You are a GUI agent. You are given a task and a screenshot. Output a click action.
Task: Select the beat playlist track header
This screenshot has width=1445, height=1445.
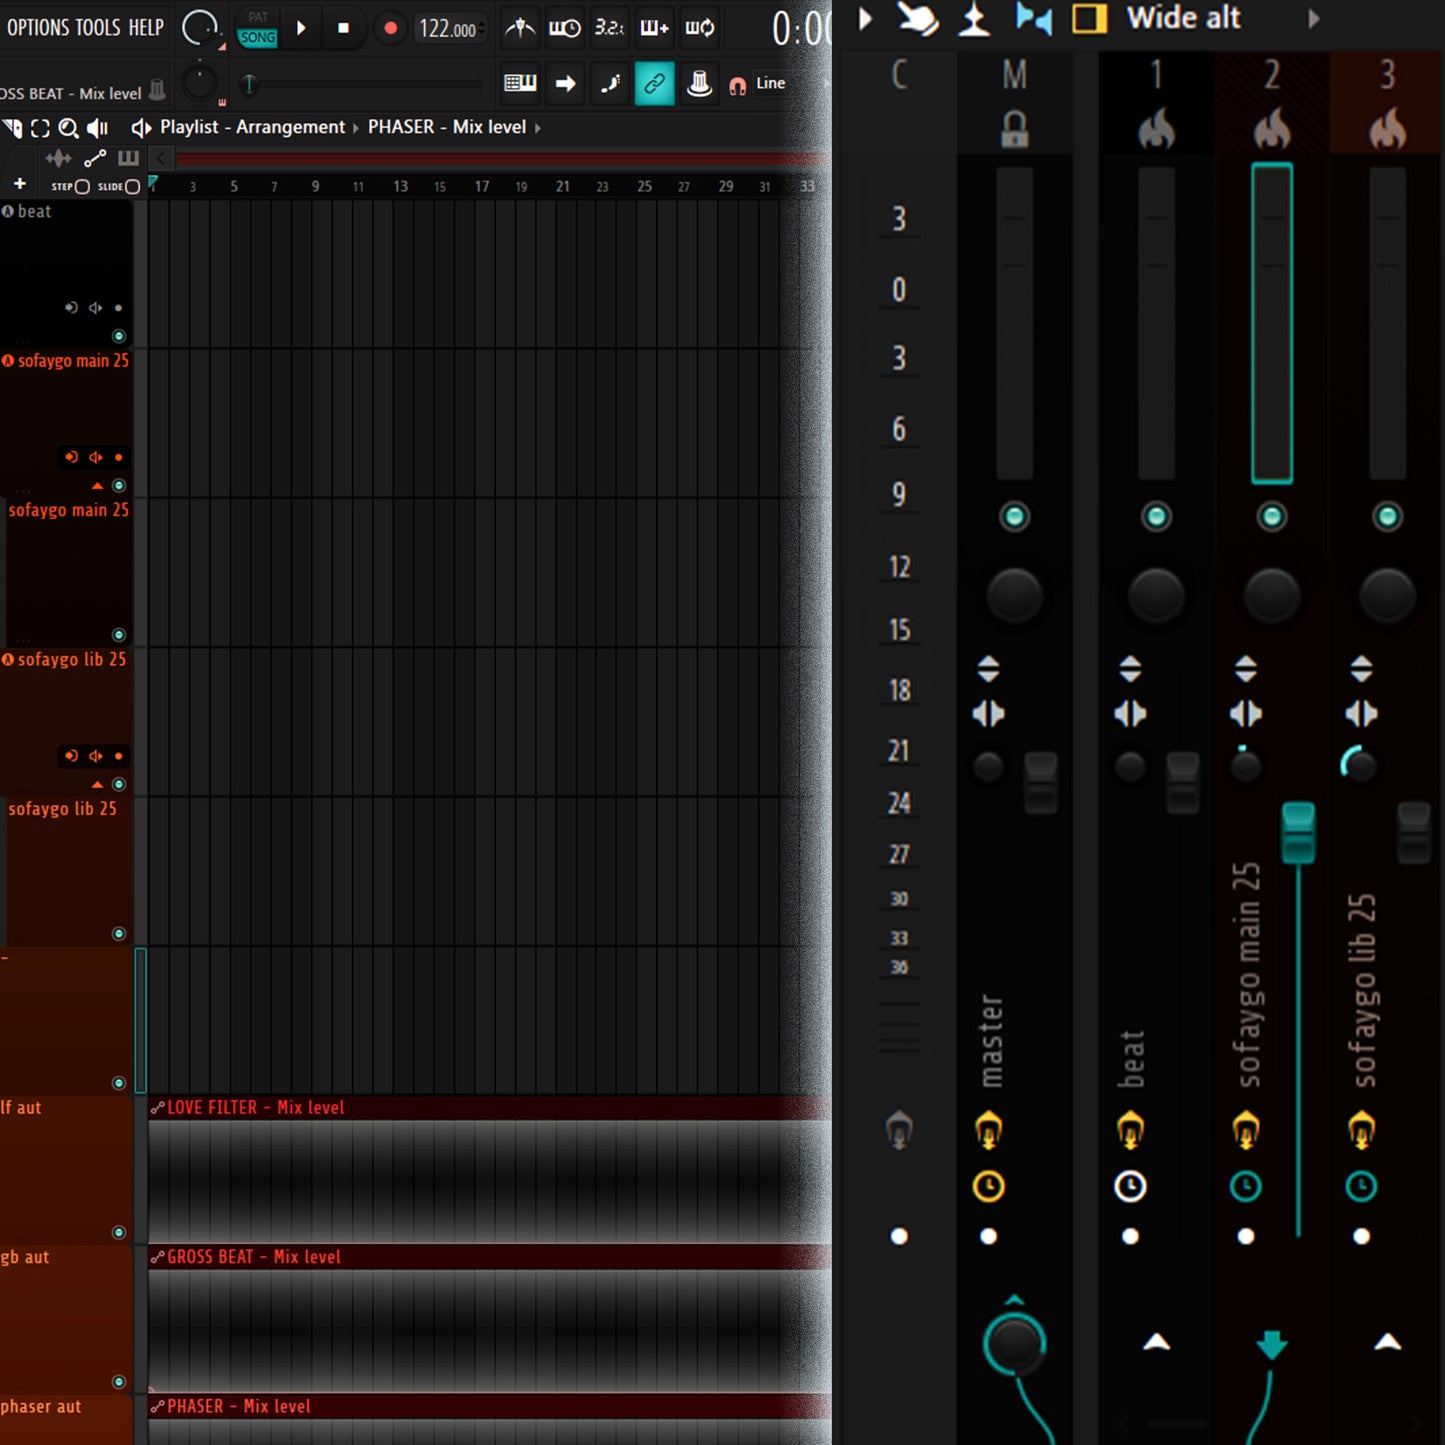[66, 273]
